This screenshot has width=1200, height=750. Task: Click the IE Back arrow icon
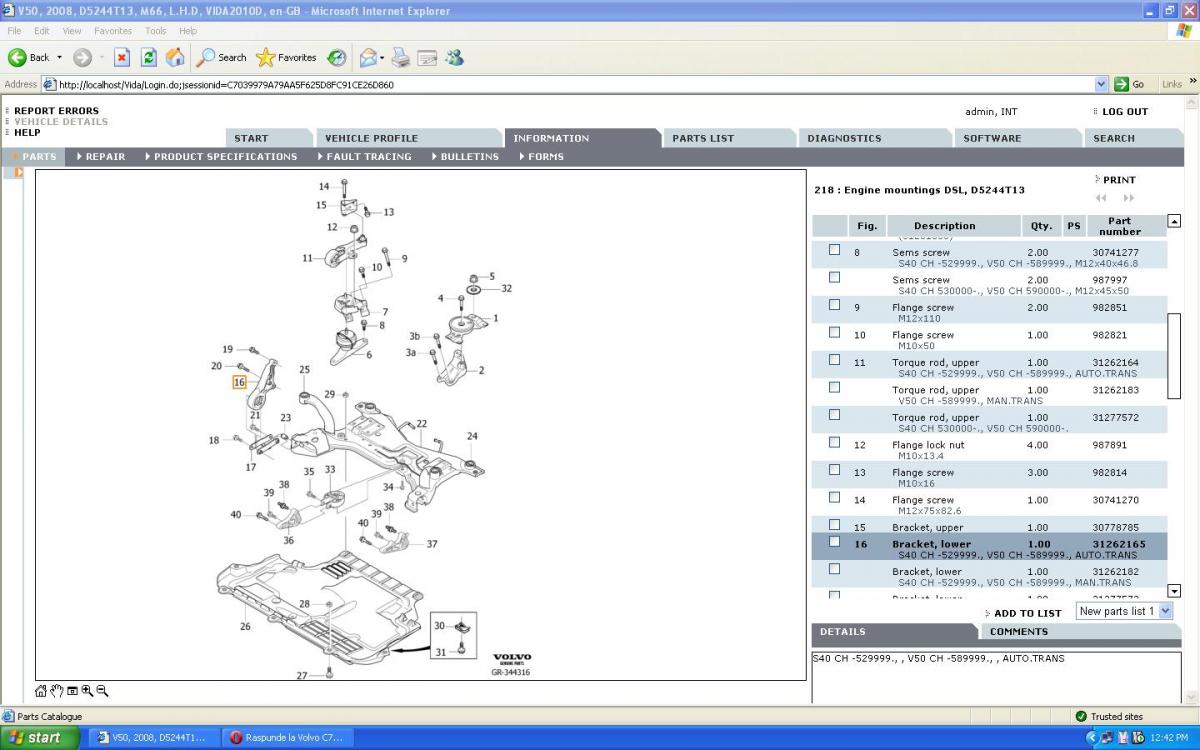point(17,57)
